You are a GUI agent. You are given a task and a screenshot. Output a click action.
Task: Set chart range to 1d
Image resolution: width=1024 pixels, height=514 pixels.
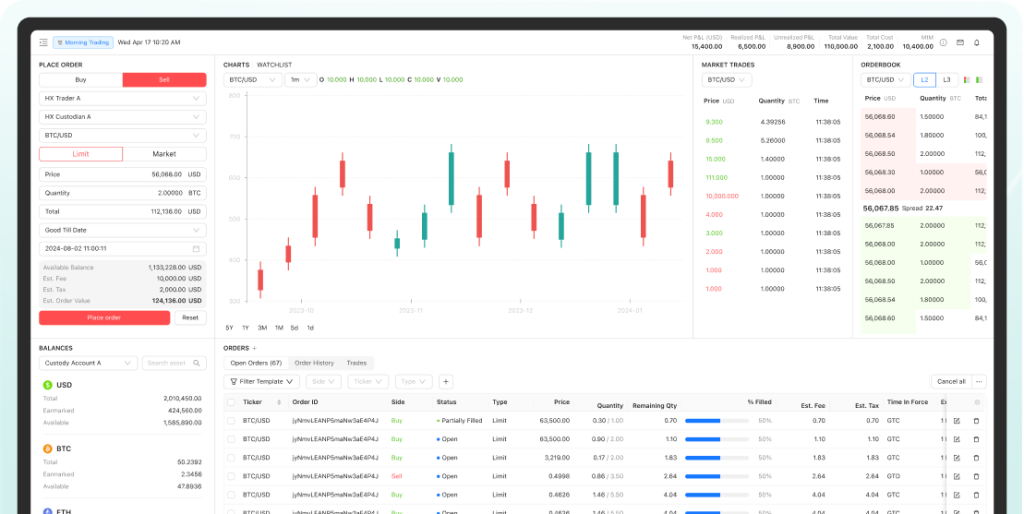[310, 328]
